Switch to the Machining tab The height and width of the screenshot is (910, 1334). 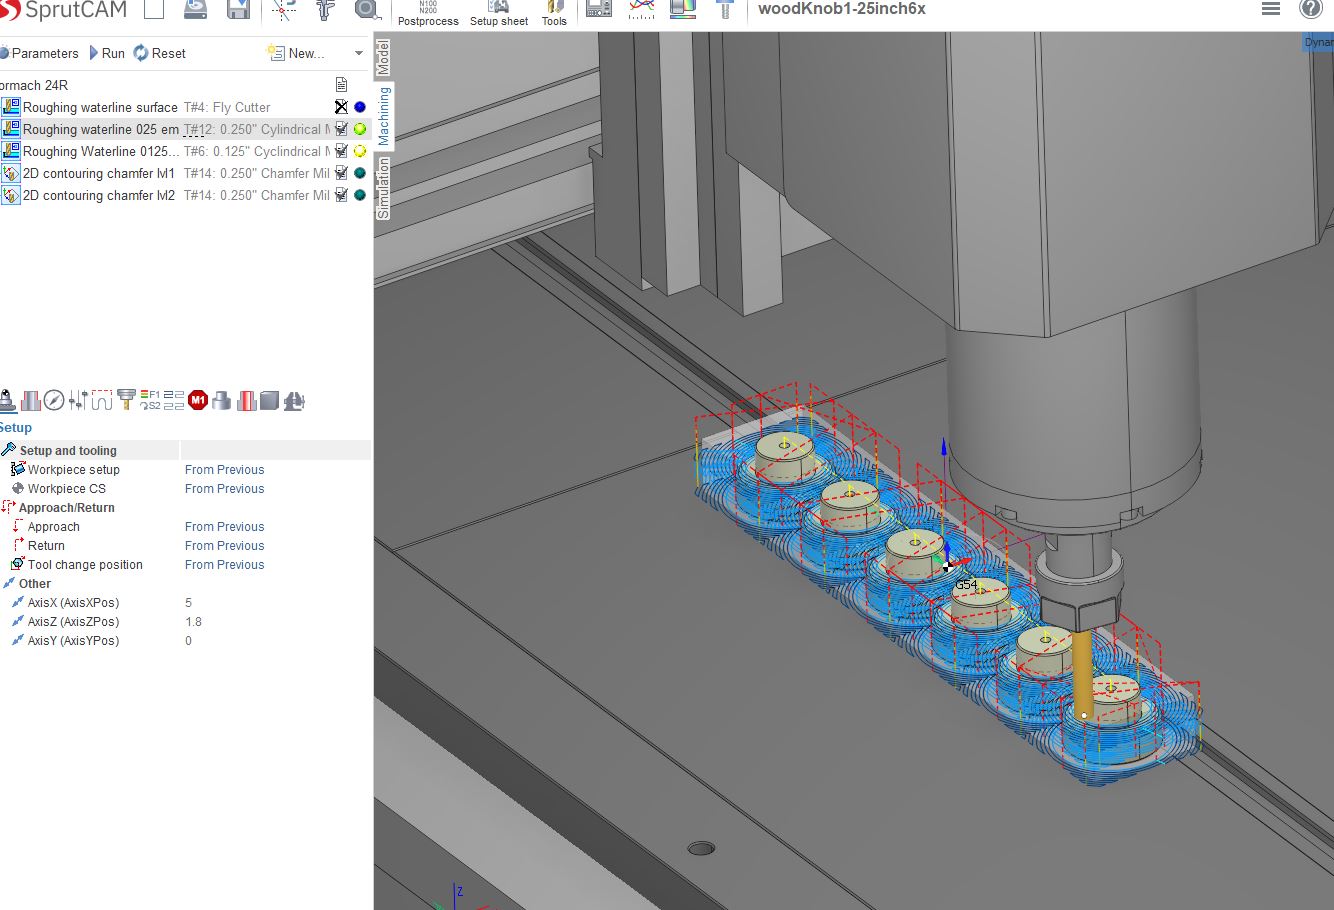pyautogui.click(x=383, y=116)
